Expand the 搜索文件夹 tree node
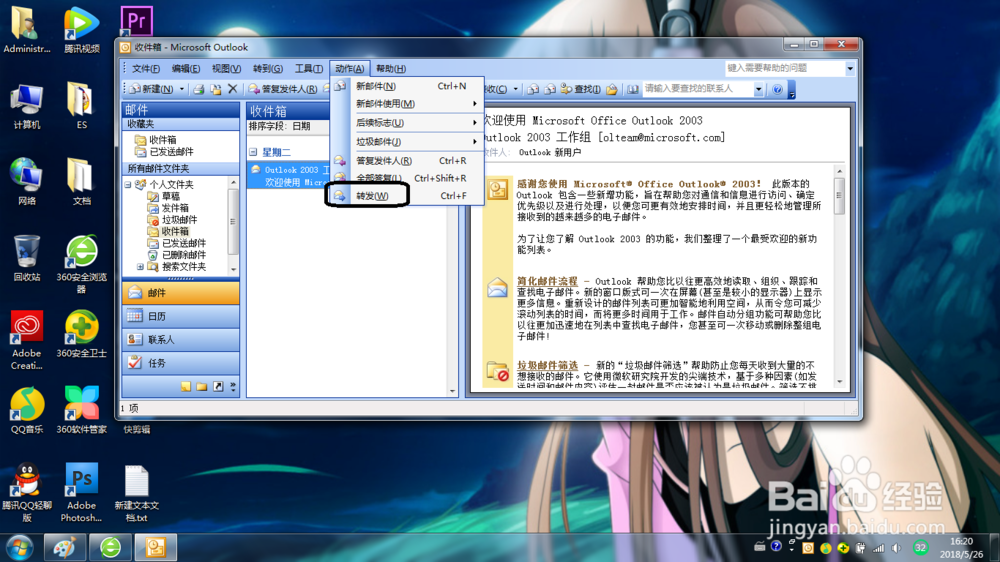This screenshot has width=1000, height=562. point(140,267)
